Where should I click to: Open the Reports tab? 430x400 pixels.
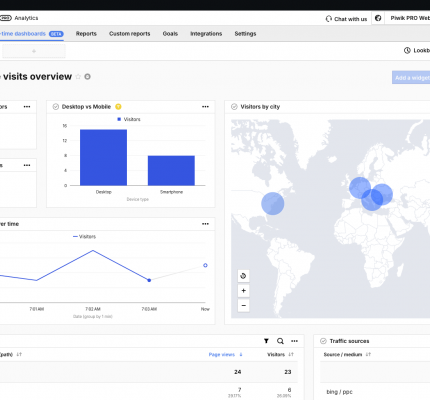click(86, 34)
